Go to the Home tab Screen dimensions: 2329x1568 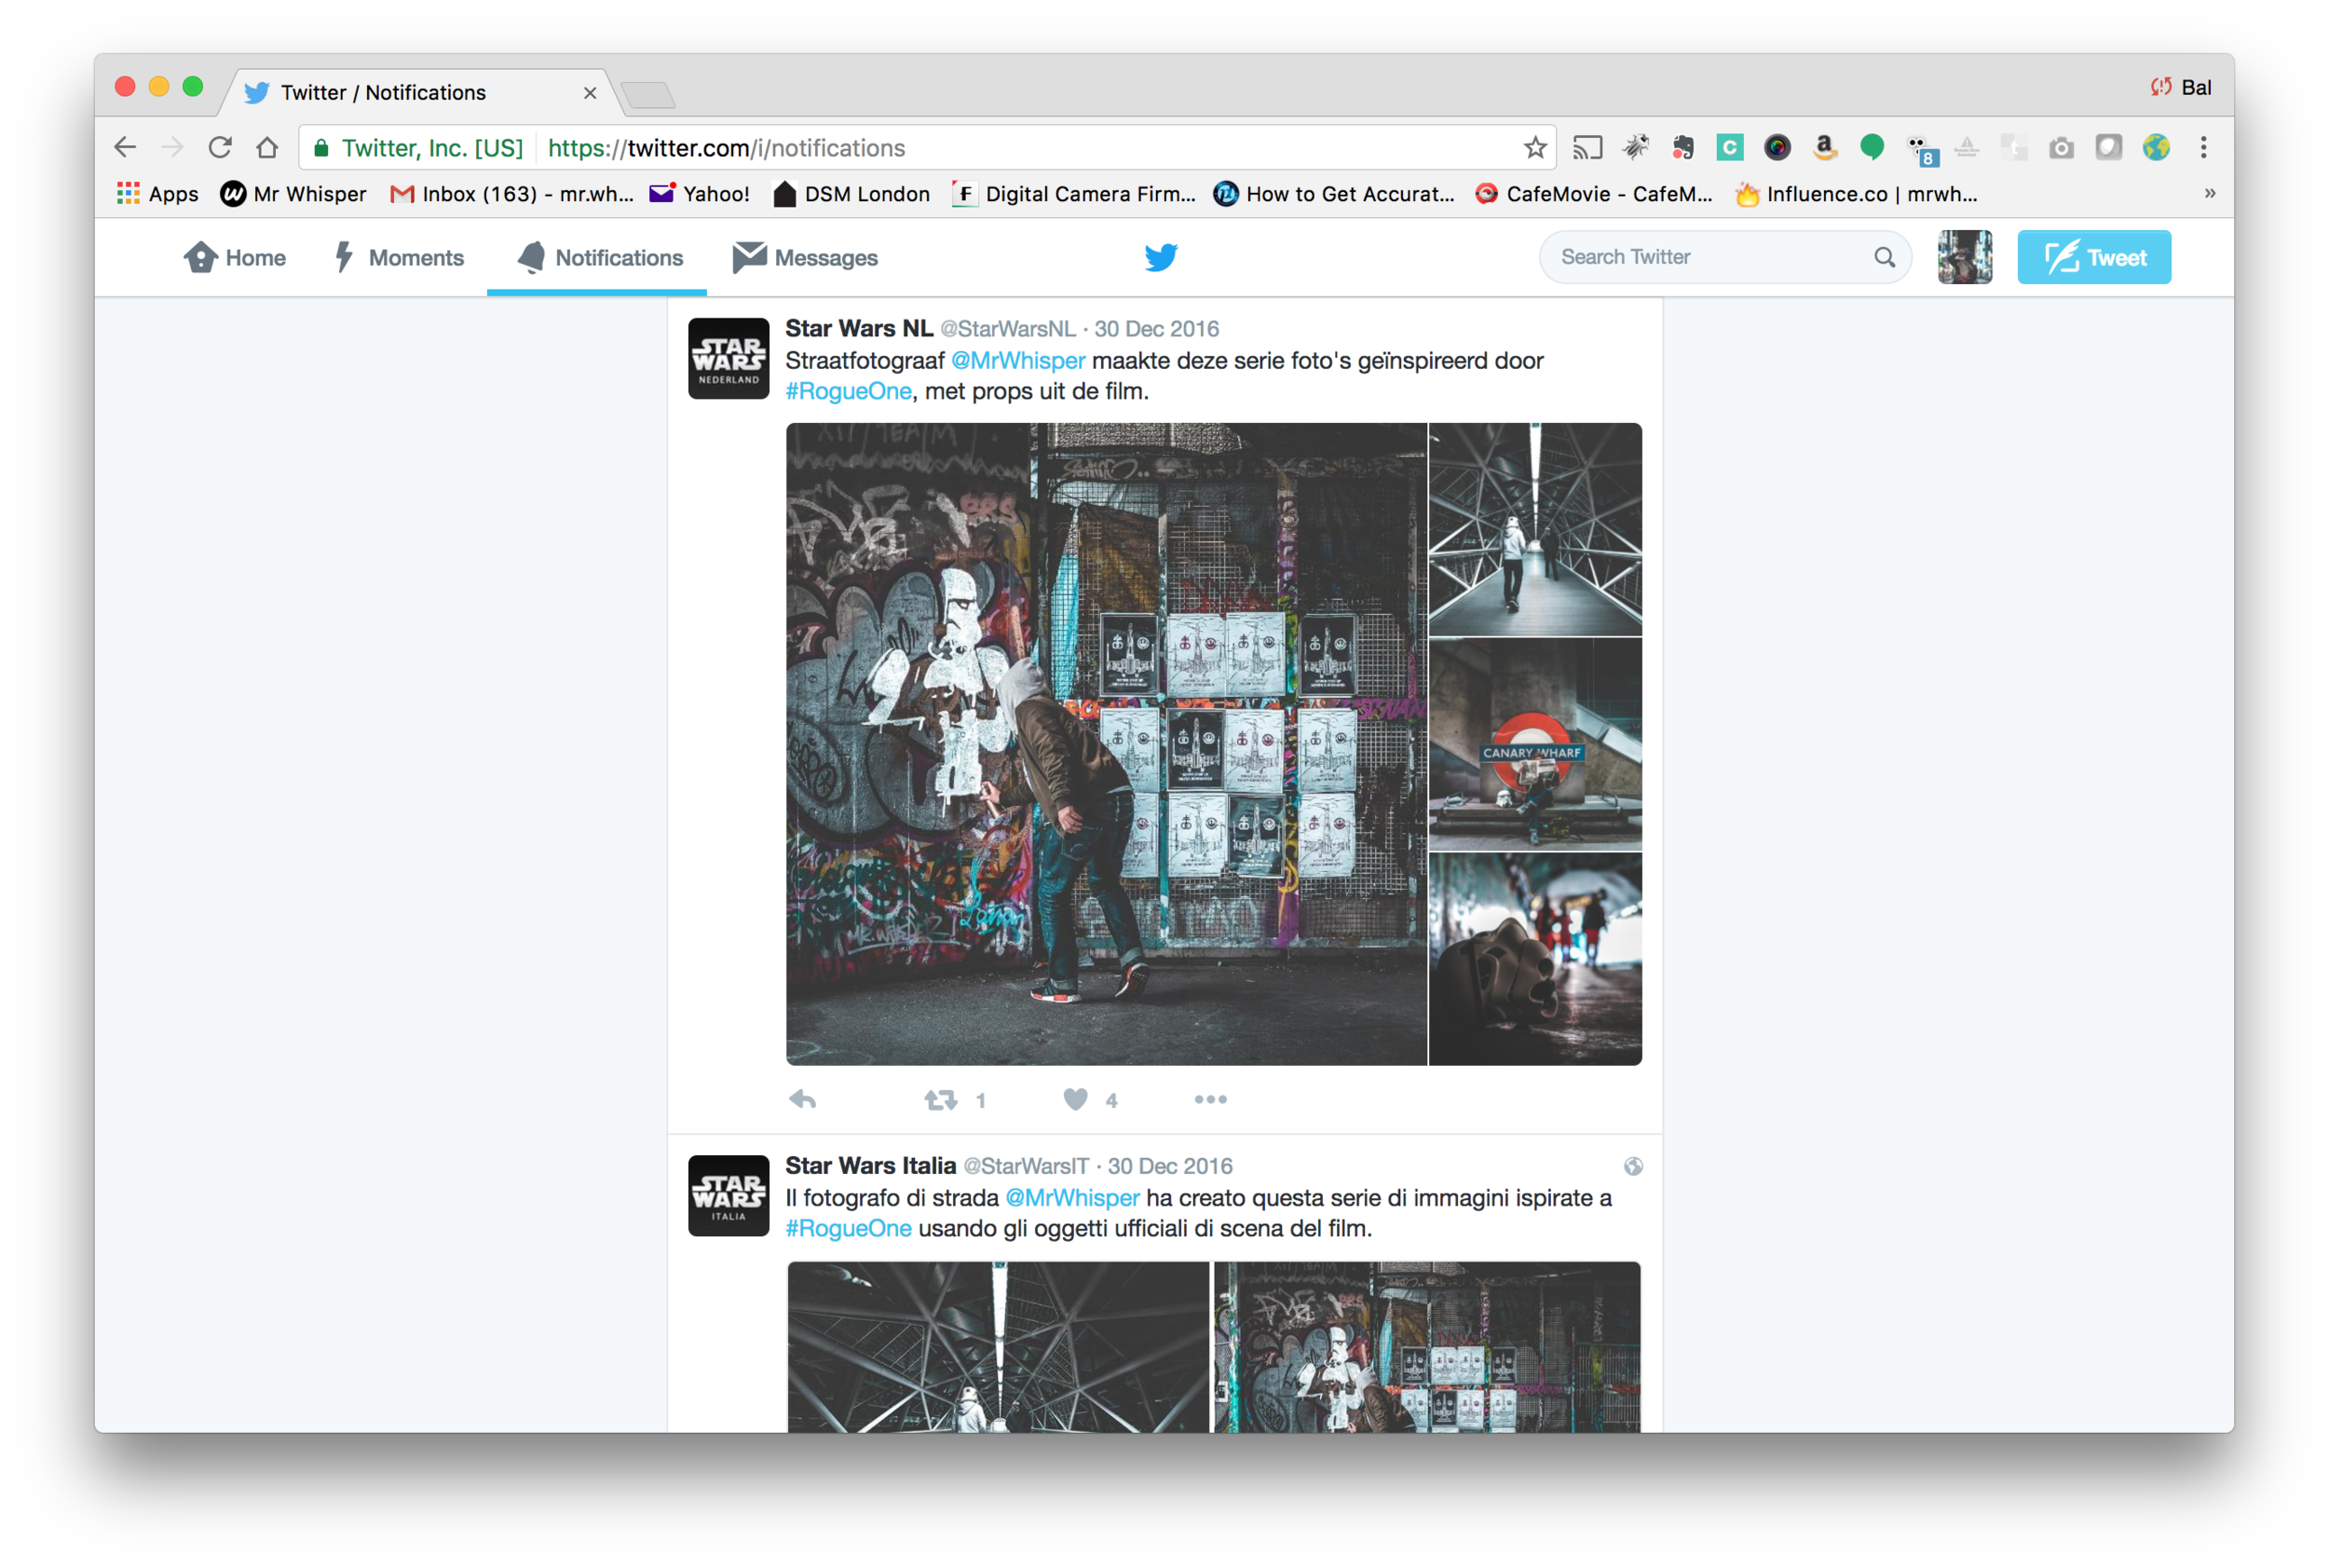point(234,258)
